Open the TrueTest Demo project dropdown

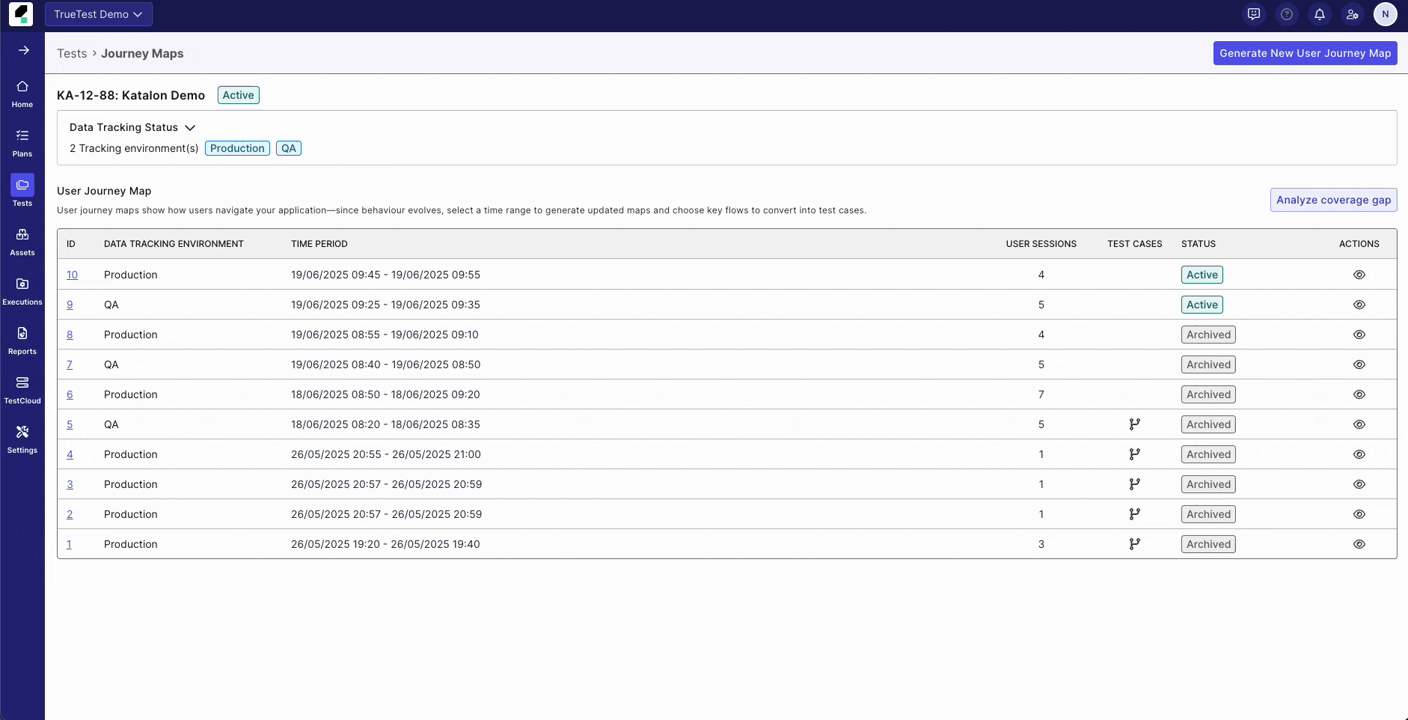(99, 14)
